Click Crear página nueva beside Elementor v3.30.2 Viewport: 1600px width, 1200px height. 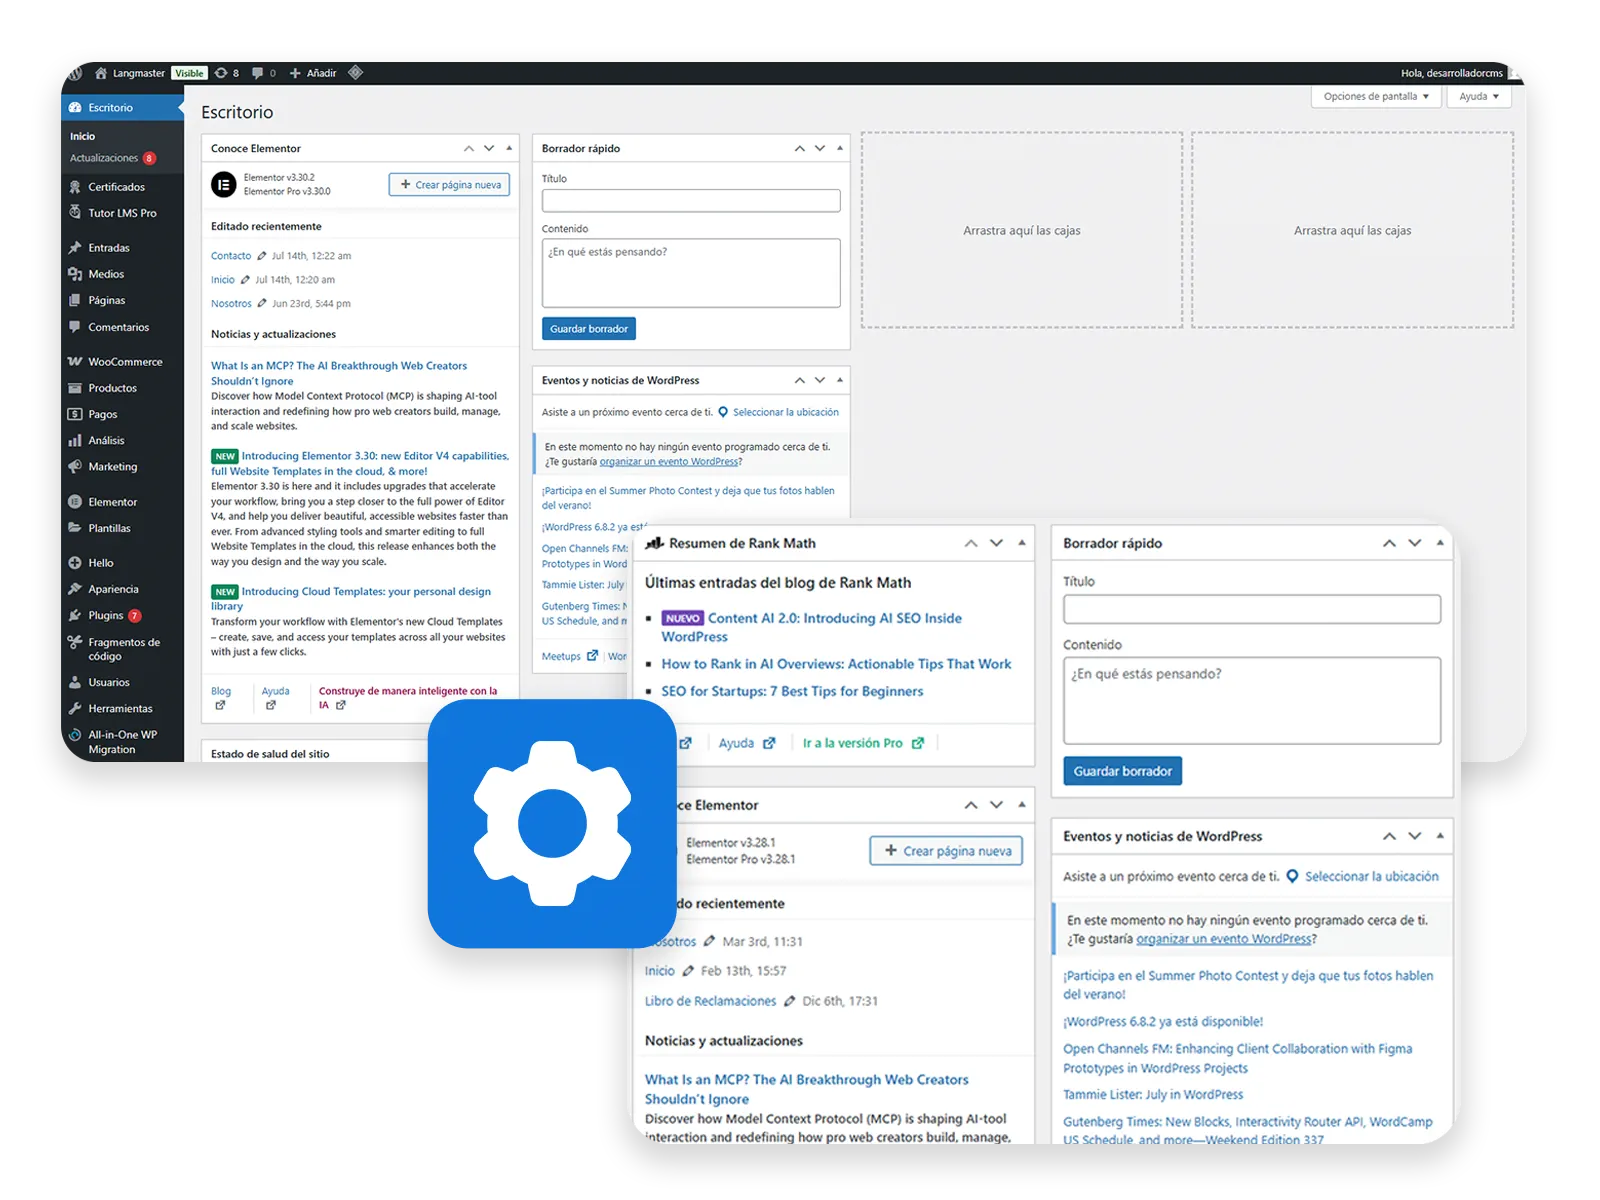coord(449,185)
